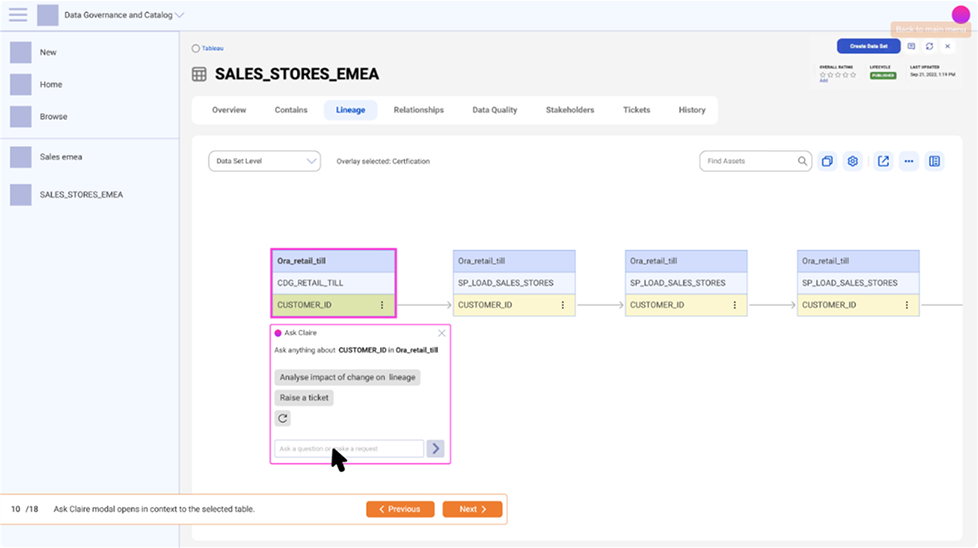
Task: Open the magenta user avatar
Action: click(x=961, y=14)
